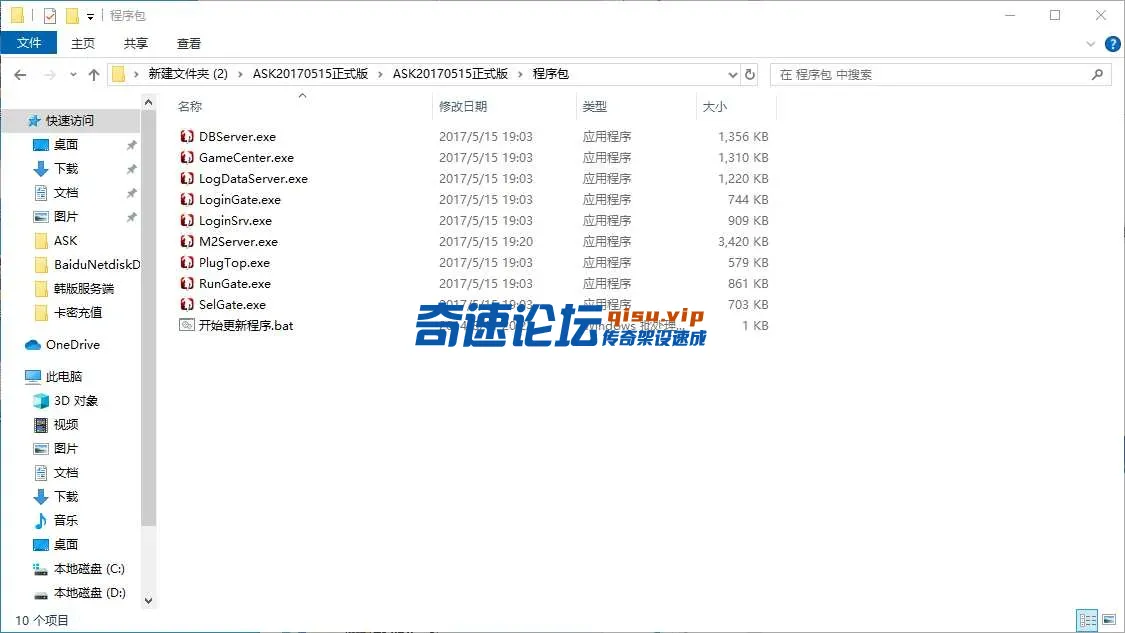This screenshot has width=1125, height=633.
Task: Switch to the 共享 ribbon tab
Action: pos(136,44)
